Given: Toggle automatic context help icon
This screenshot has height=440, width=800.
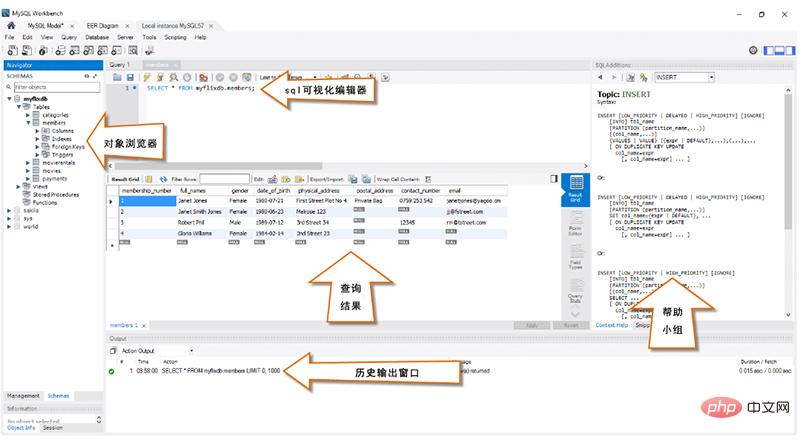Looking at the screenshot, I should click(x=643, y=77).
